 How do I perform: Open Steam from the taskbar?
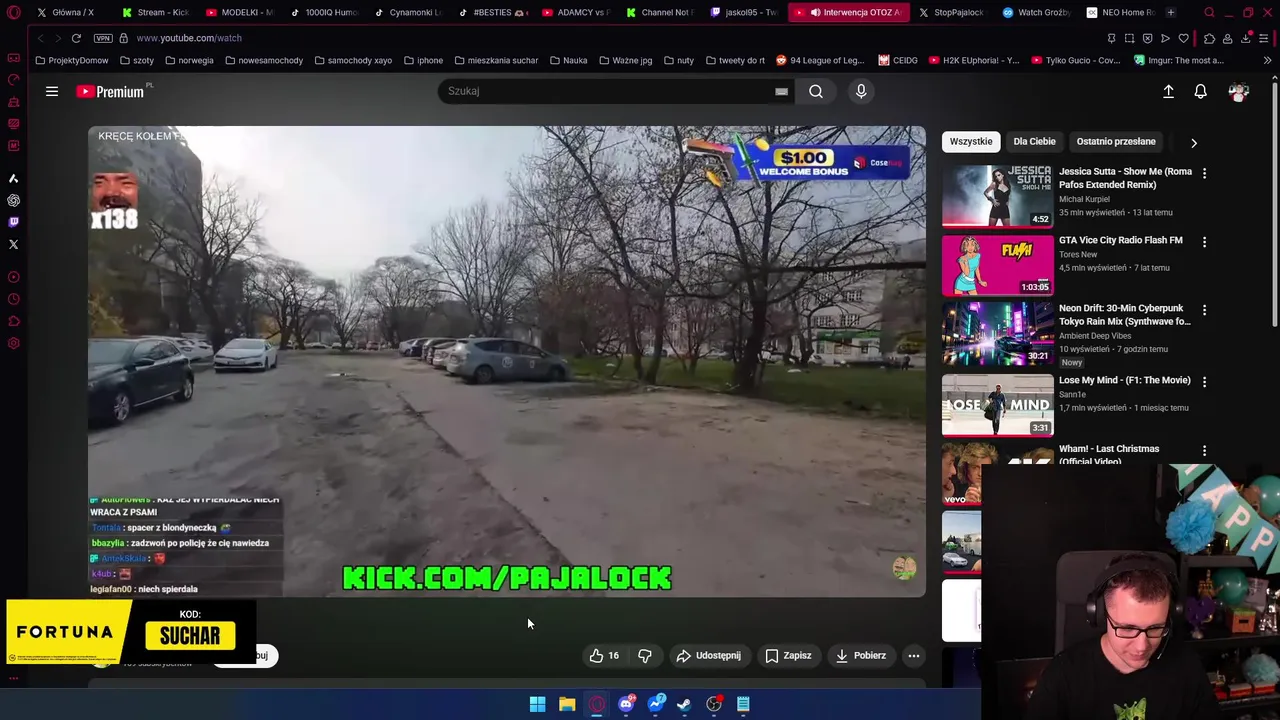685,704
